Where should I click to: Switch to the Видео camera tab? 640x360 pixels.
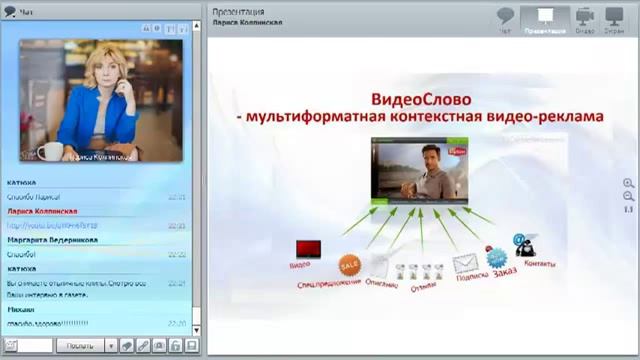[x=584, y=20]
